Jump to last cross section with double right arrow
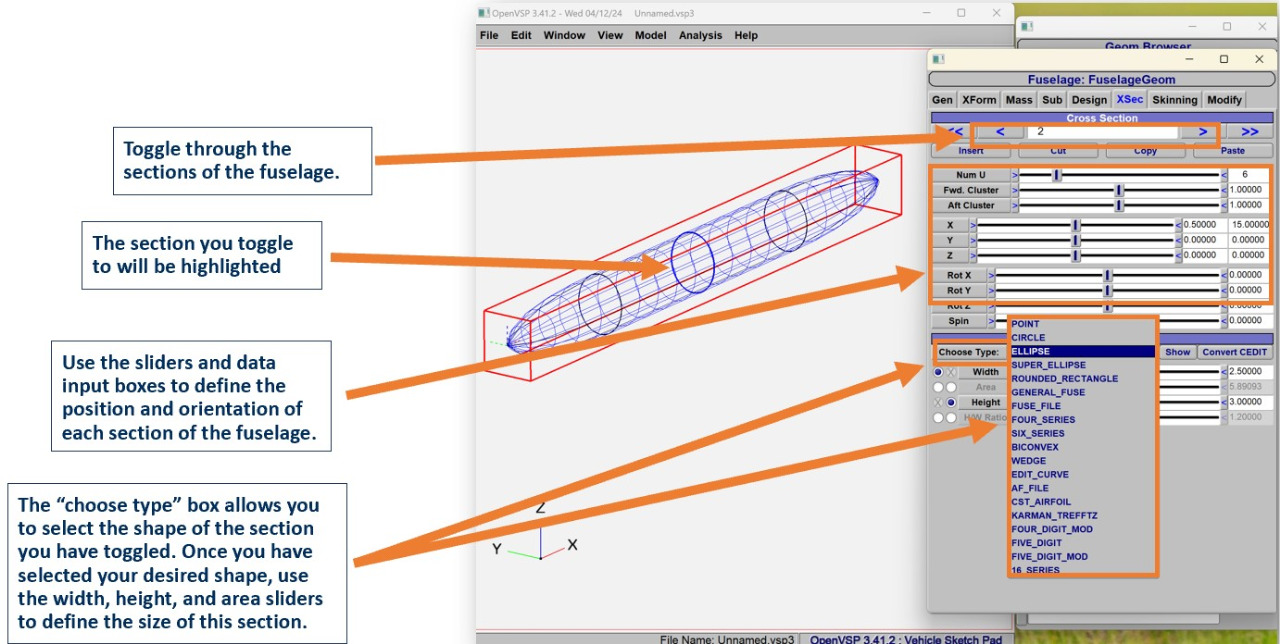This screenshot has height=644, width=1280. pos(1250,132)
